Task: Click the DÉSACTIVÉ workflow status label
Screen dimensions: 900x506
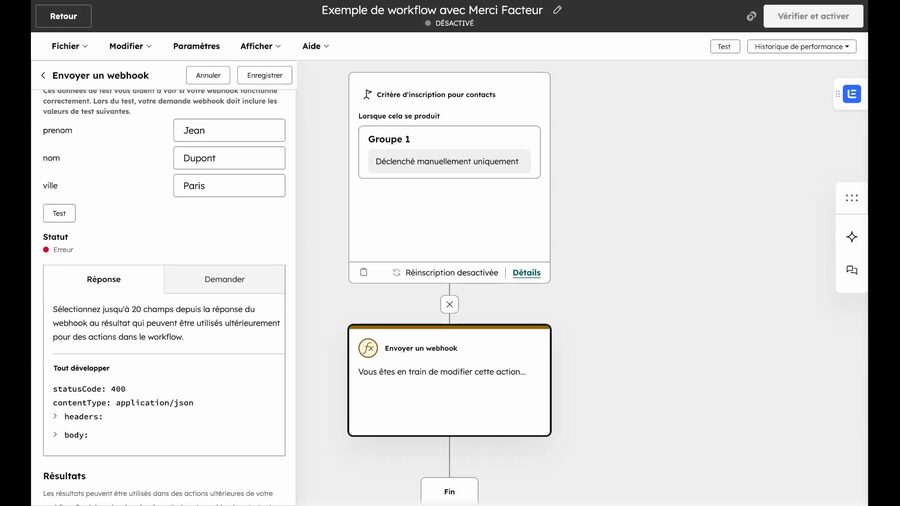Action: coord(449,23)
